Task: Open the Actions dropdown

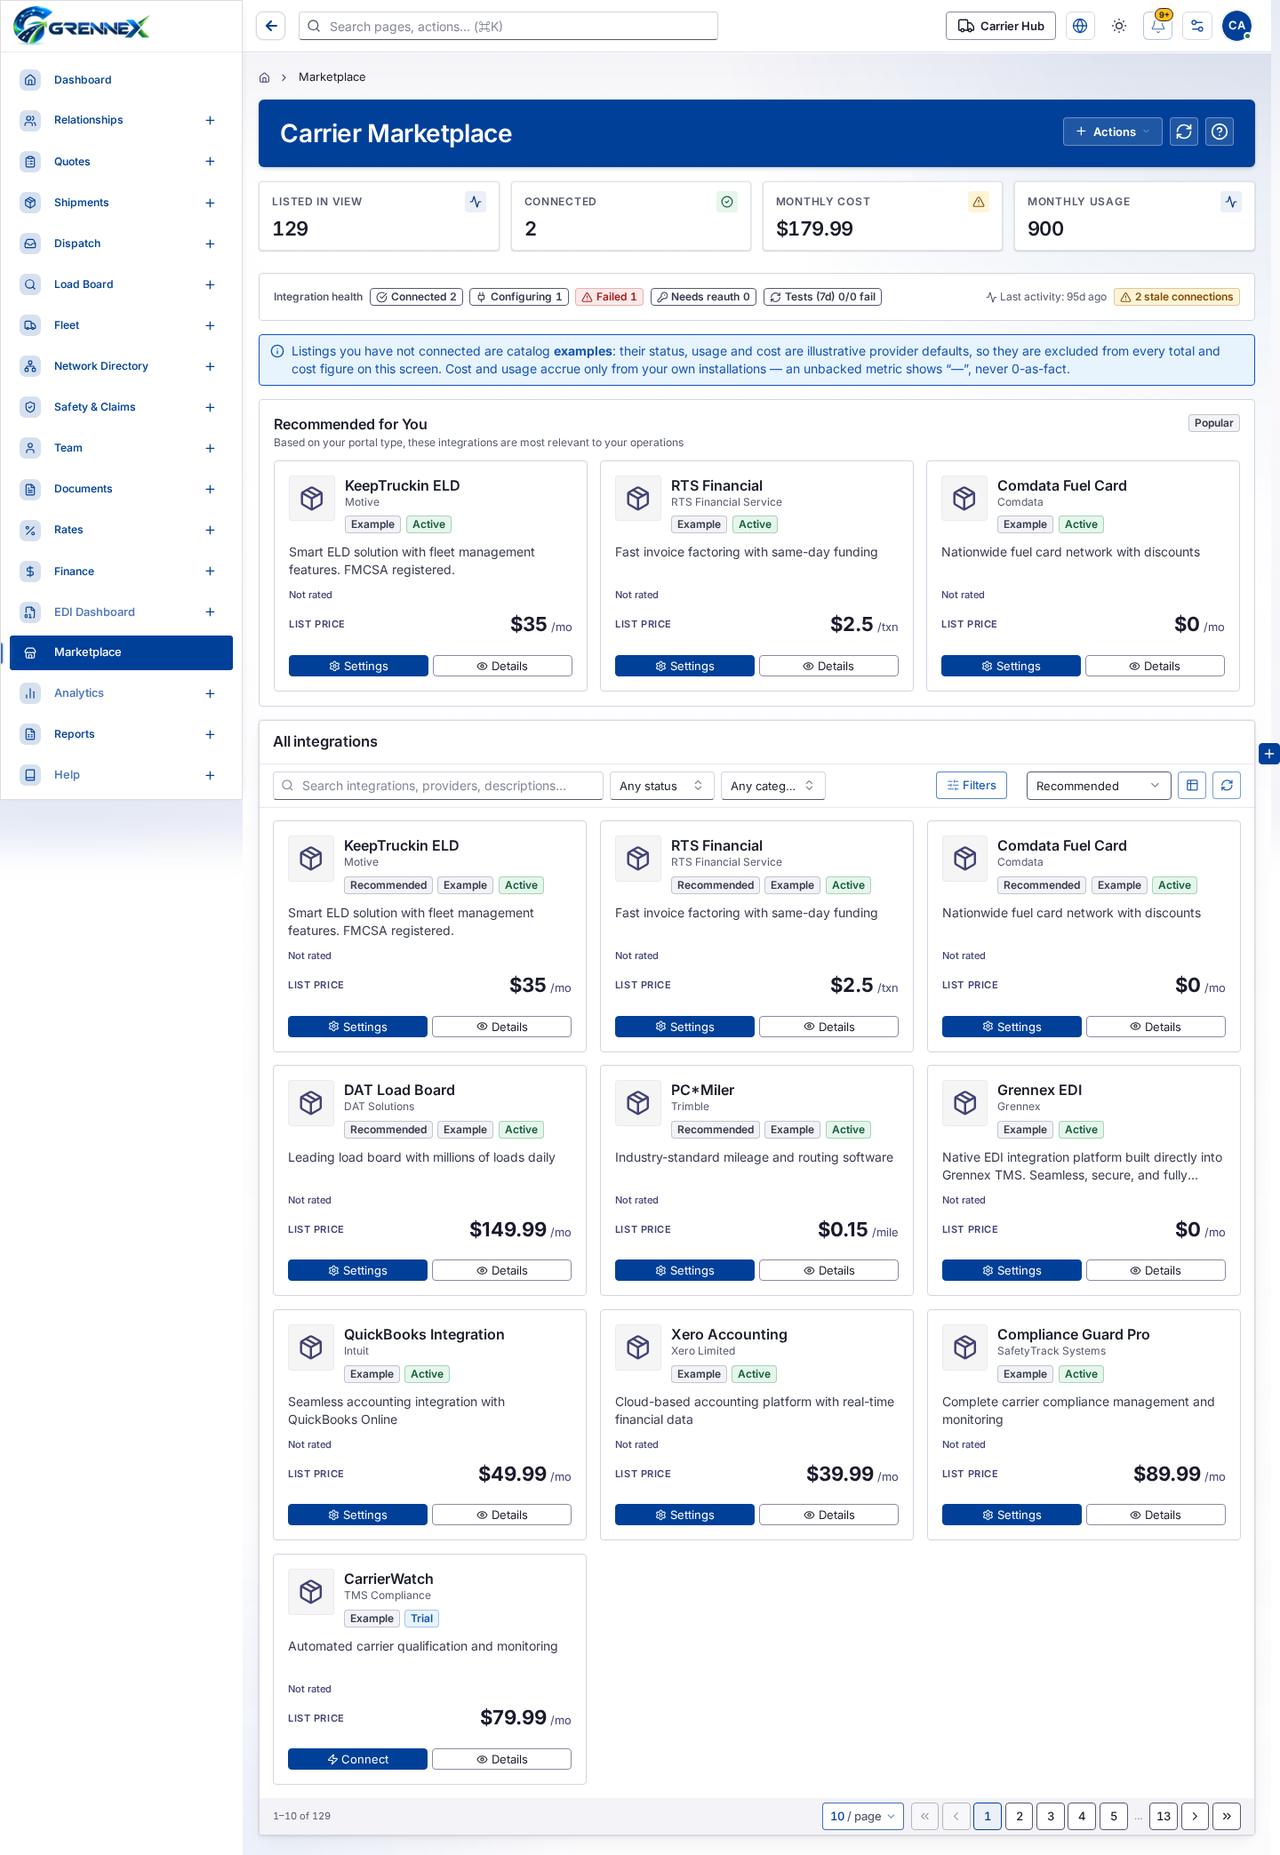Action: [x=1112, y=132]
